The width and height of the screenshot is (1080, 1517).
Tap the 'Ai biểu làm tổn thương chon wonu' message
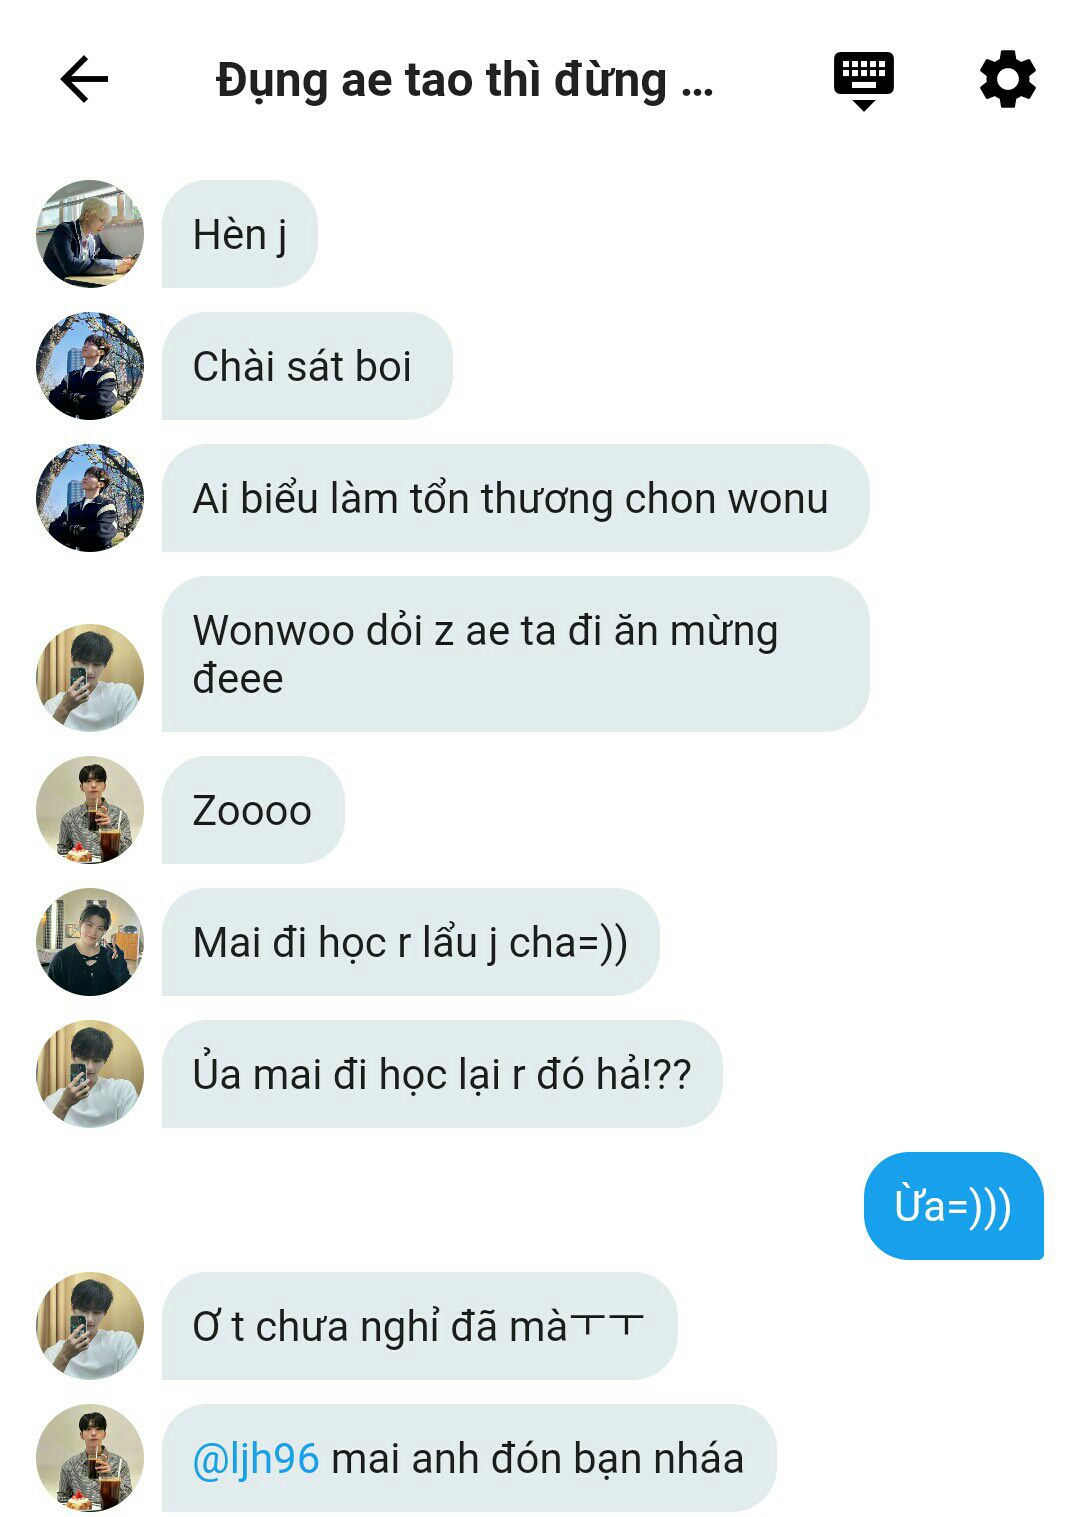click(516, 498)
